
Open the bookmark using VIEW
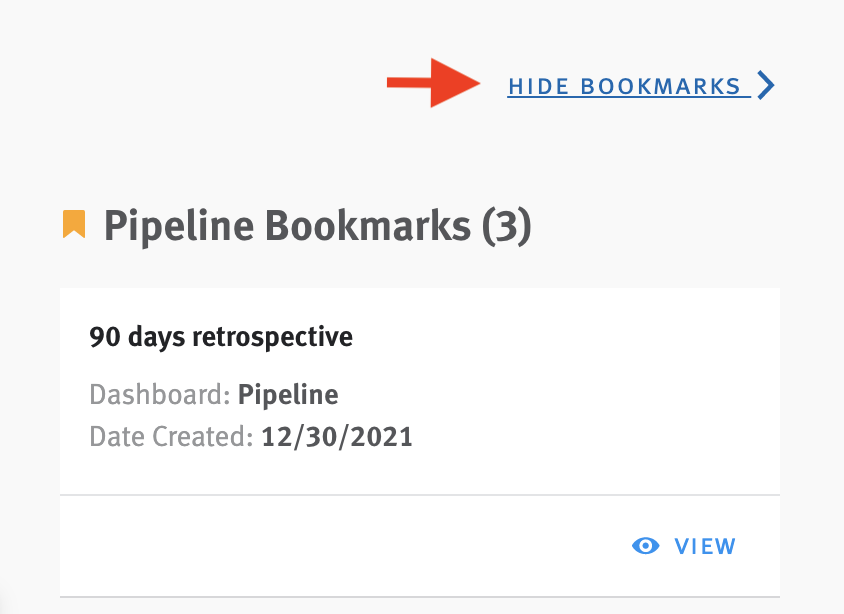coord(704,546)
